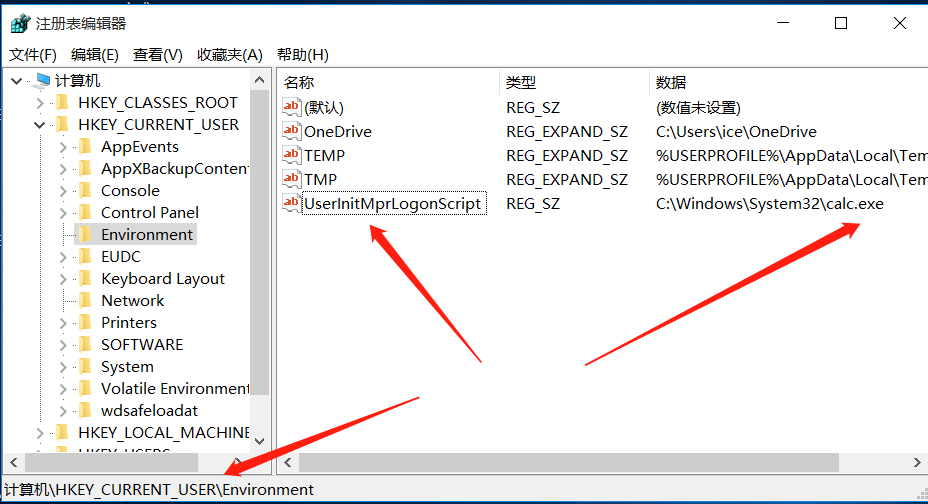Click the Control Panel folder icon

point(85,212)
